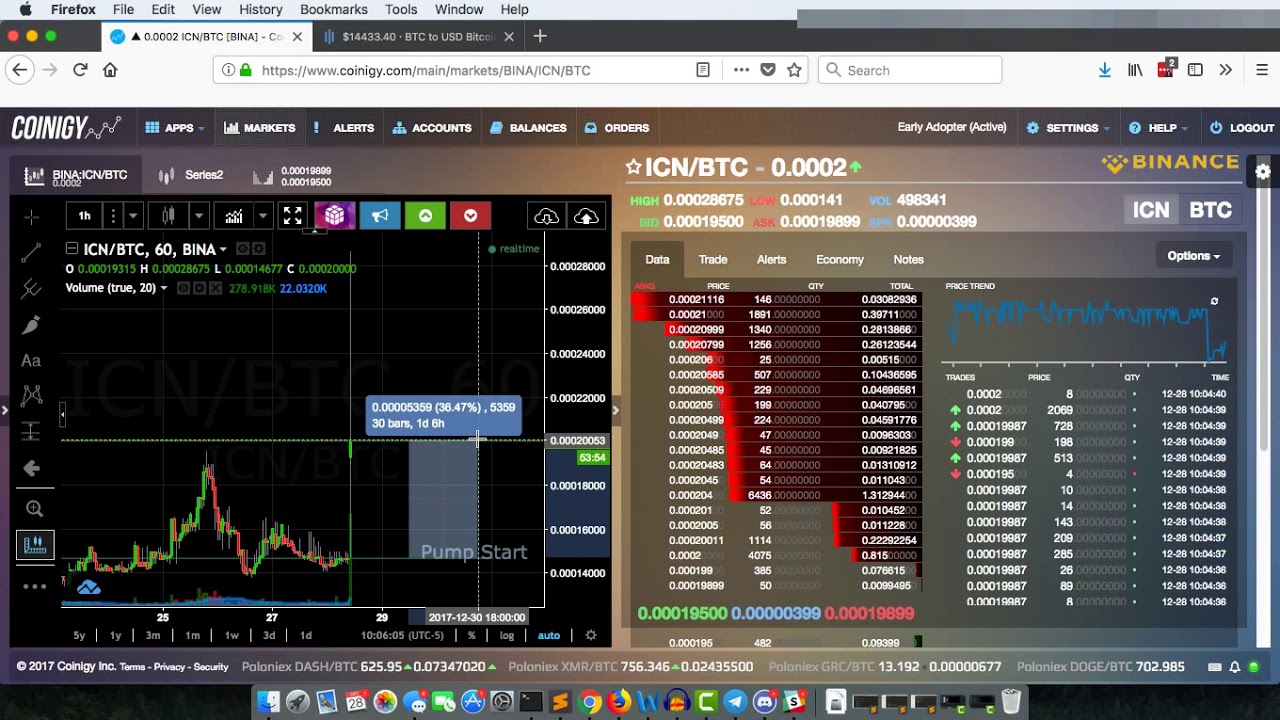The image size is (1280, 720).
Task: Set chart range to 1w
Action: point(231,635)
